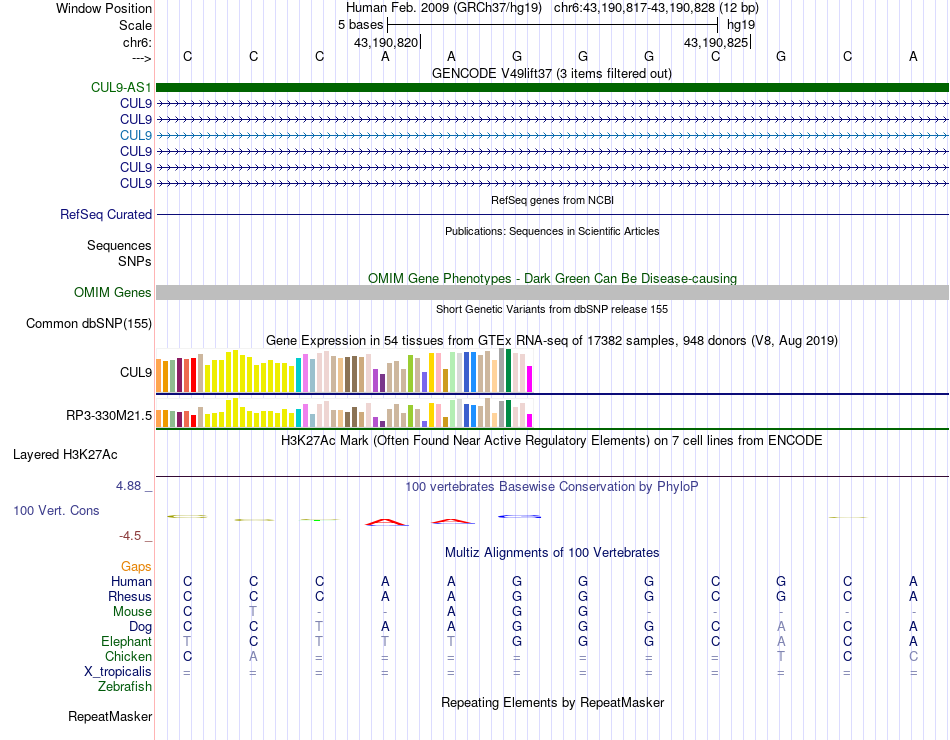This screenshot has height=740, width=950.
Task: Open the 'RefSeq genes from NCBI' track title
Action: coord(552,200)
